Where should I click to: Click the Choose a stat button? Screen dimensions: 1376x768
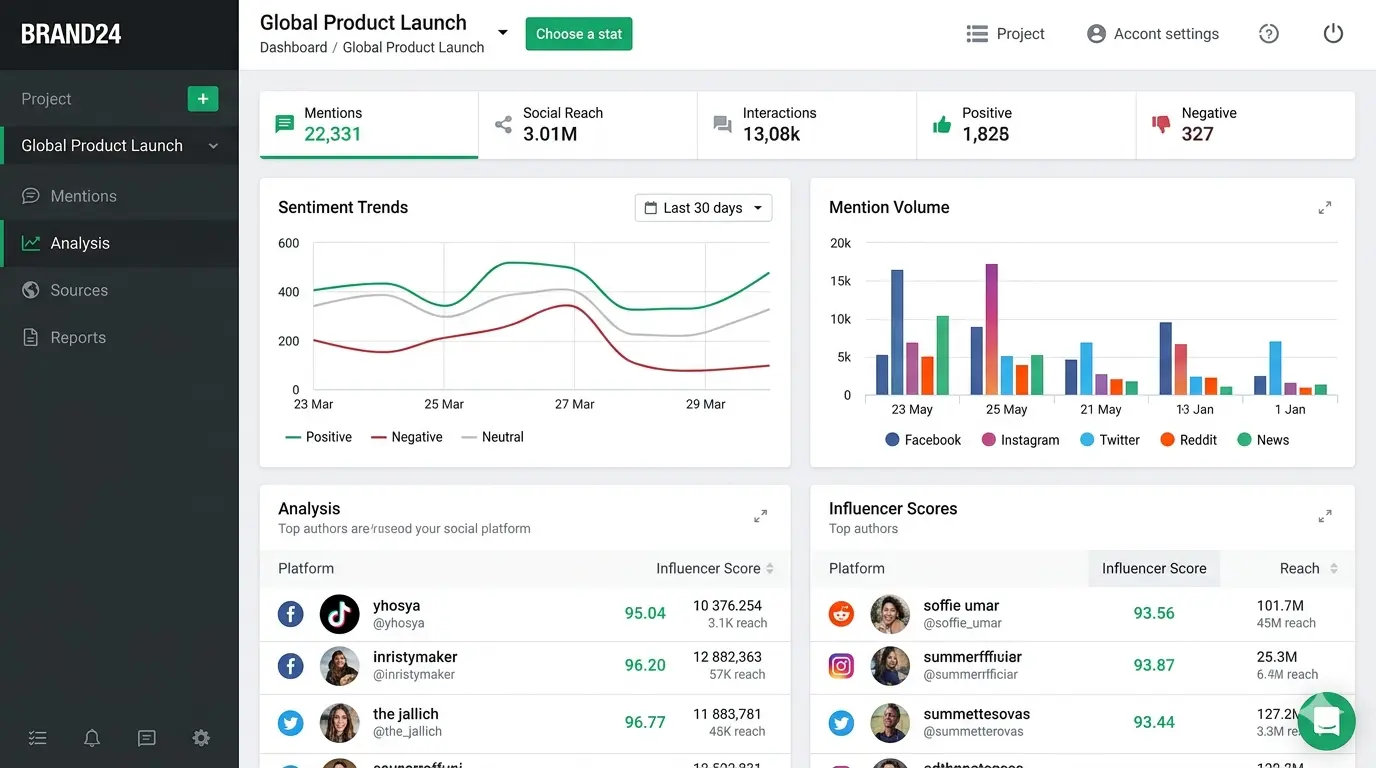coord(579,34)
